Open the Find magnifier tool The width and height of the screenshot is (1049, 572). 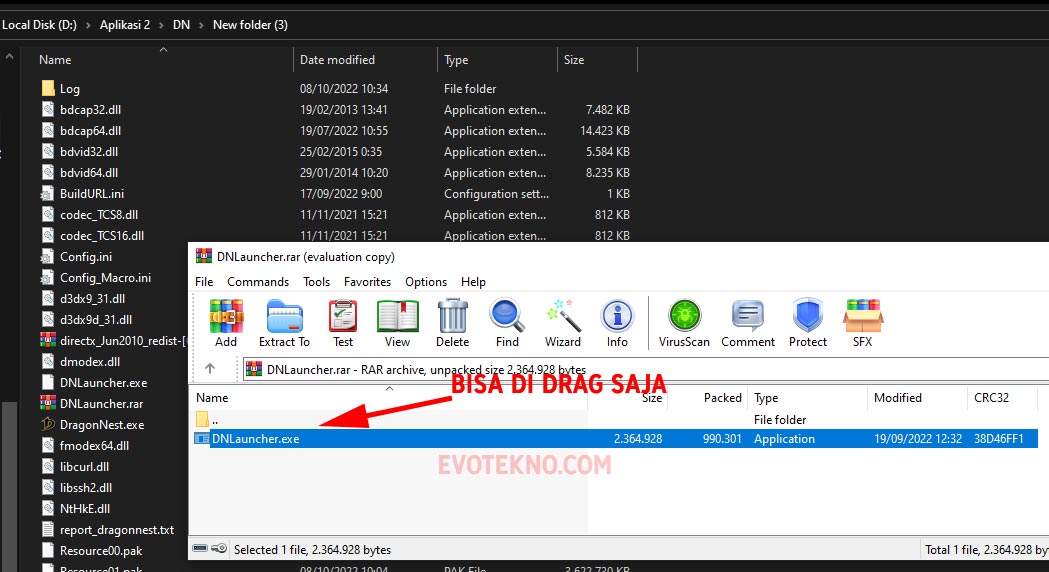[x=507, y=322]
